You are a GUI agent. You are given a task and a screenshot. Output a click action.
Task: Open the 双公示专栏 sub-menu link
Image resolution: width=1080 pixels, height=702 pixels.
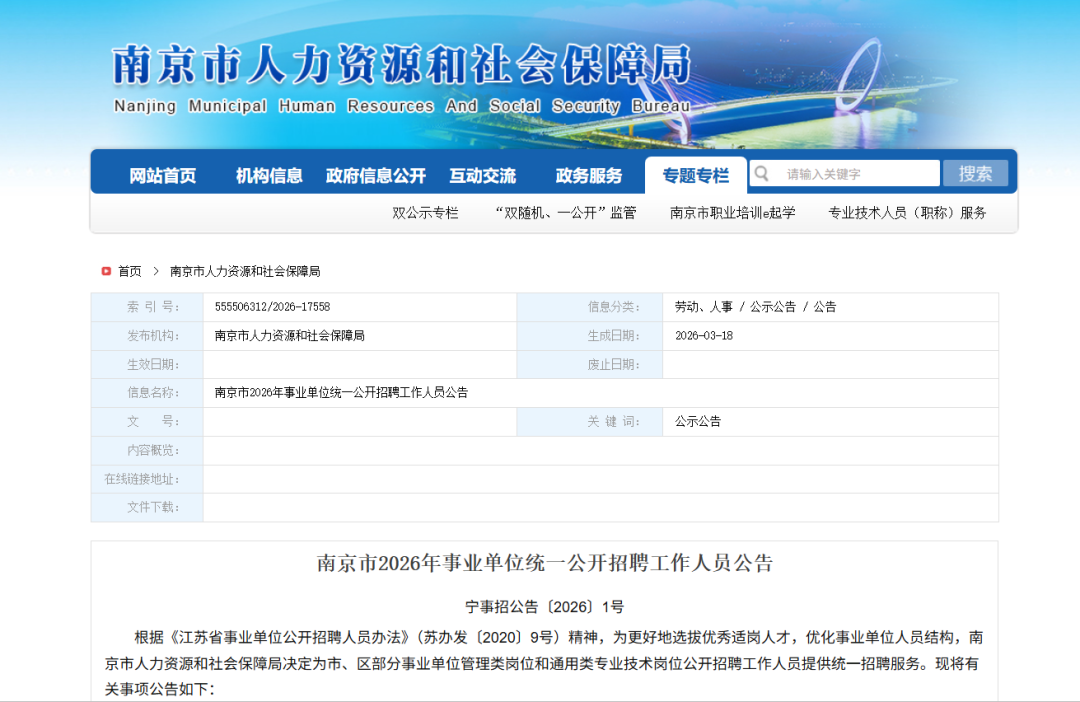[425, 213]
